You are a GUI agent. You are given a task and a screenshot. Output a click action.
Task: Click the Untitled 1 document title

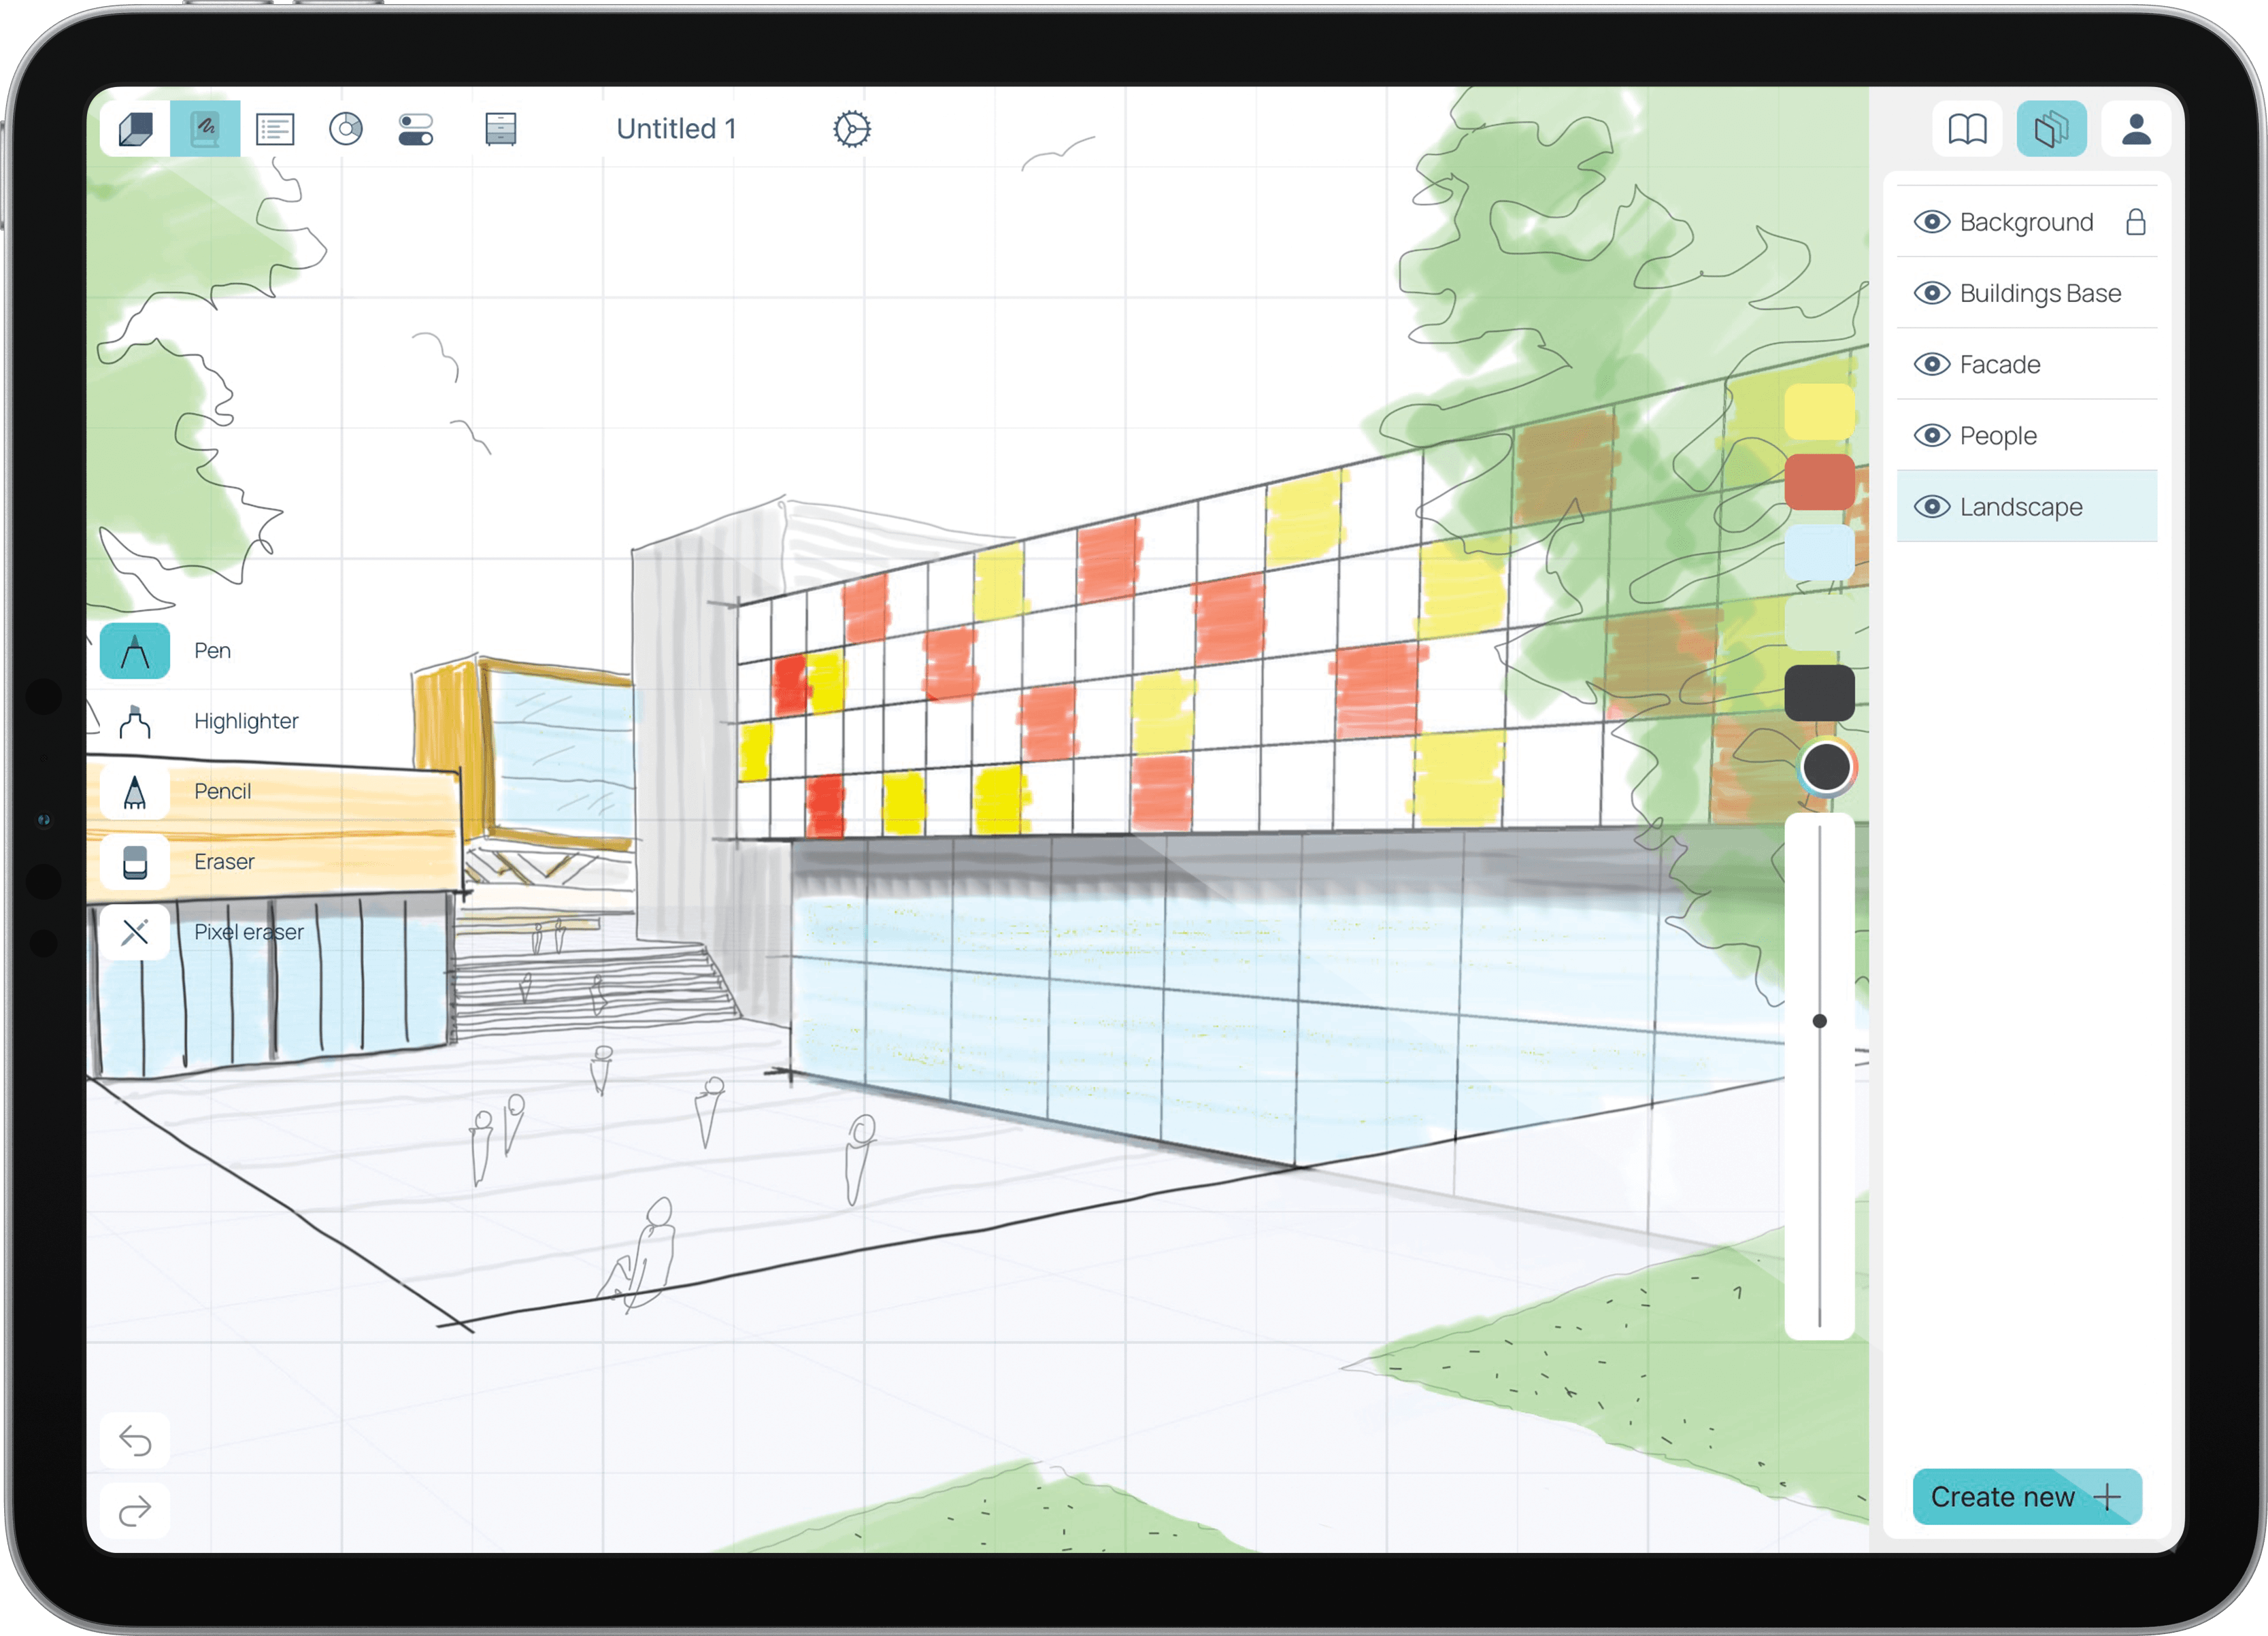point(677,129)
